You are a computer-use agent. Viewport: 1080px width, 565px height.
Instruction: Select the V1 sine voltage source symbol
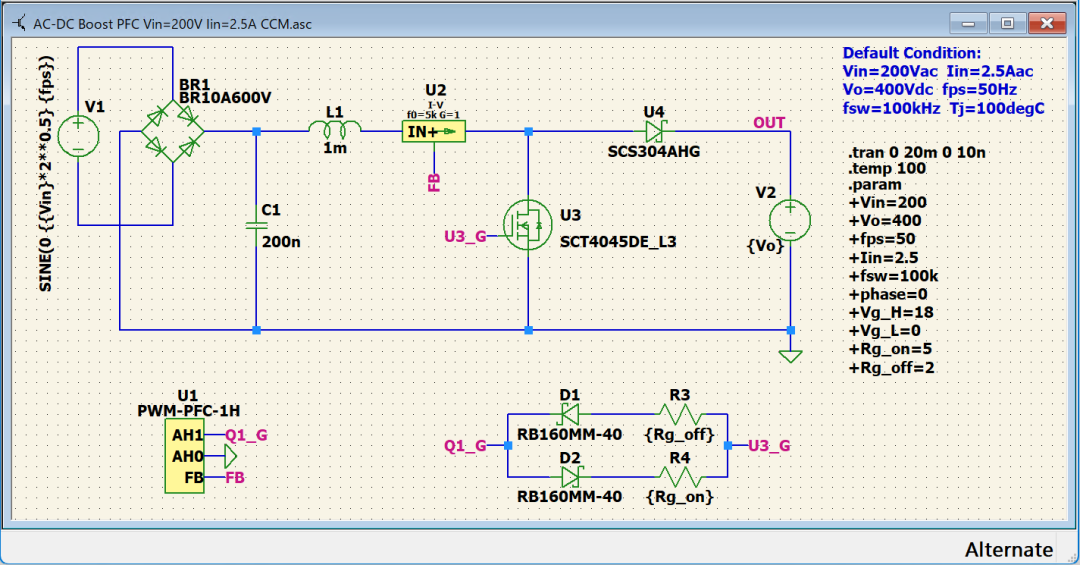point(78,135)
